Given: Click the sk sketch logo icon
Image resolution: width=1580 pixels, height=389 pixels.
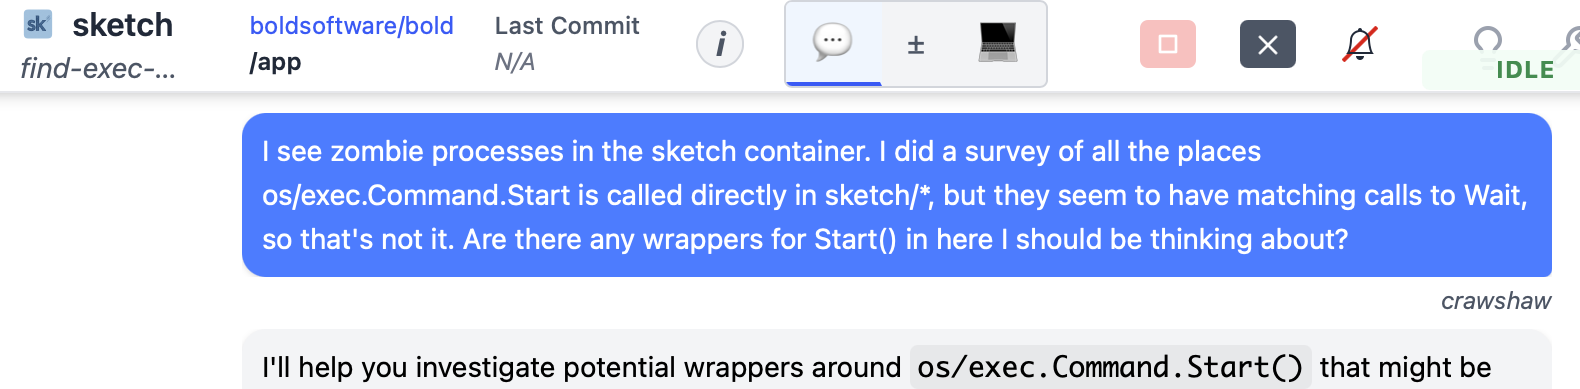Looking at the screenshot, I should [x=37, y=24].
